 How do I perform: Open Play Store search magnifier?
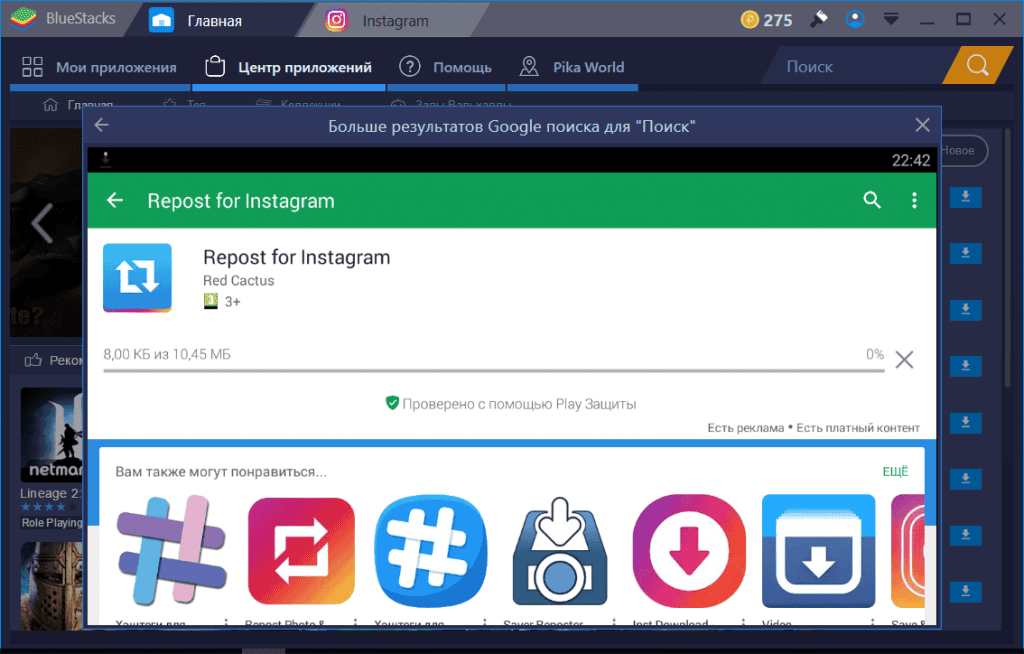872,200
